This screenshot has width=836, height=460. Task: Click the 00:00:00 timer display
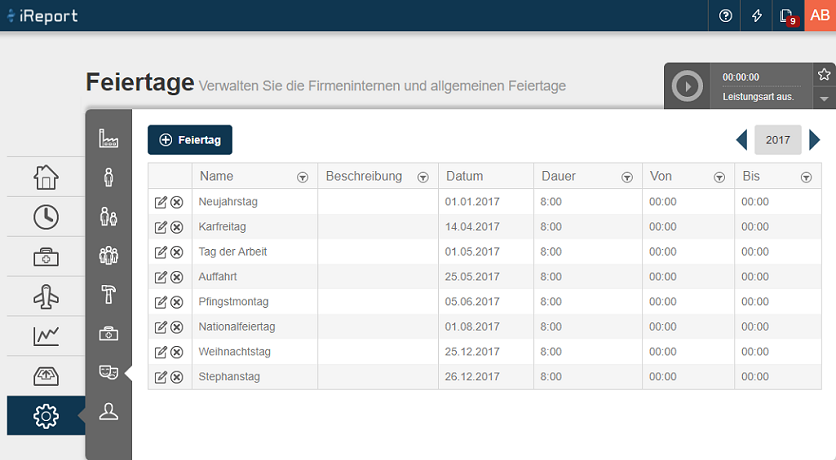click(x=741, y=77)
